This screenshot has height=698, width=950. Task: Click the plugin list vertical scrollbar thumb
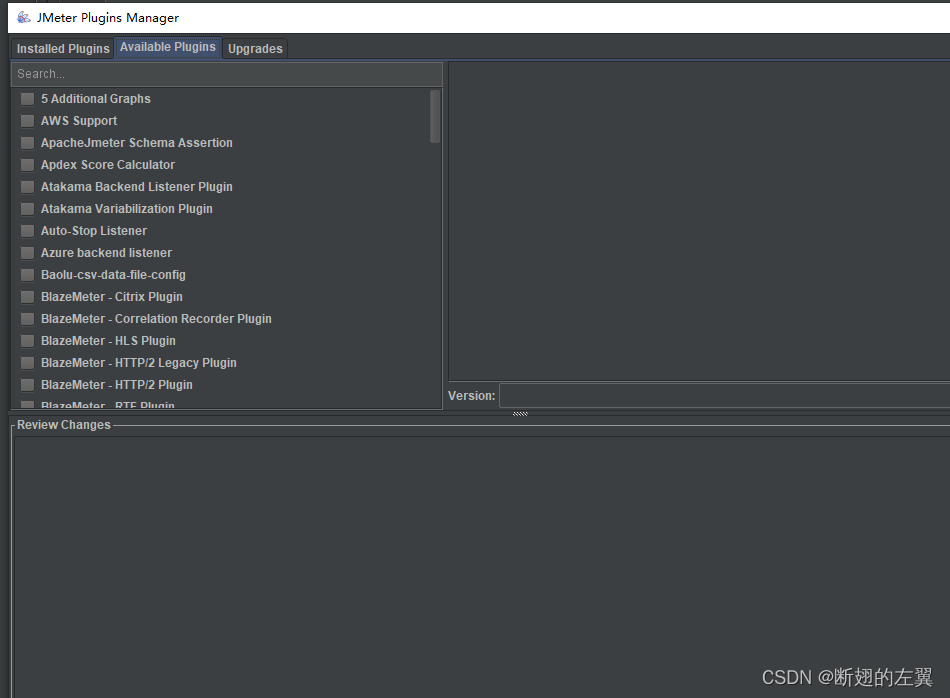pyautogui.click(x=435, y=116)
